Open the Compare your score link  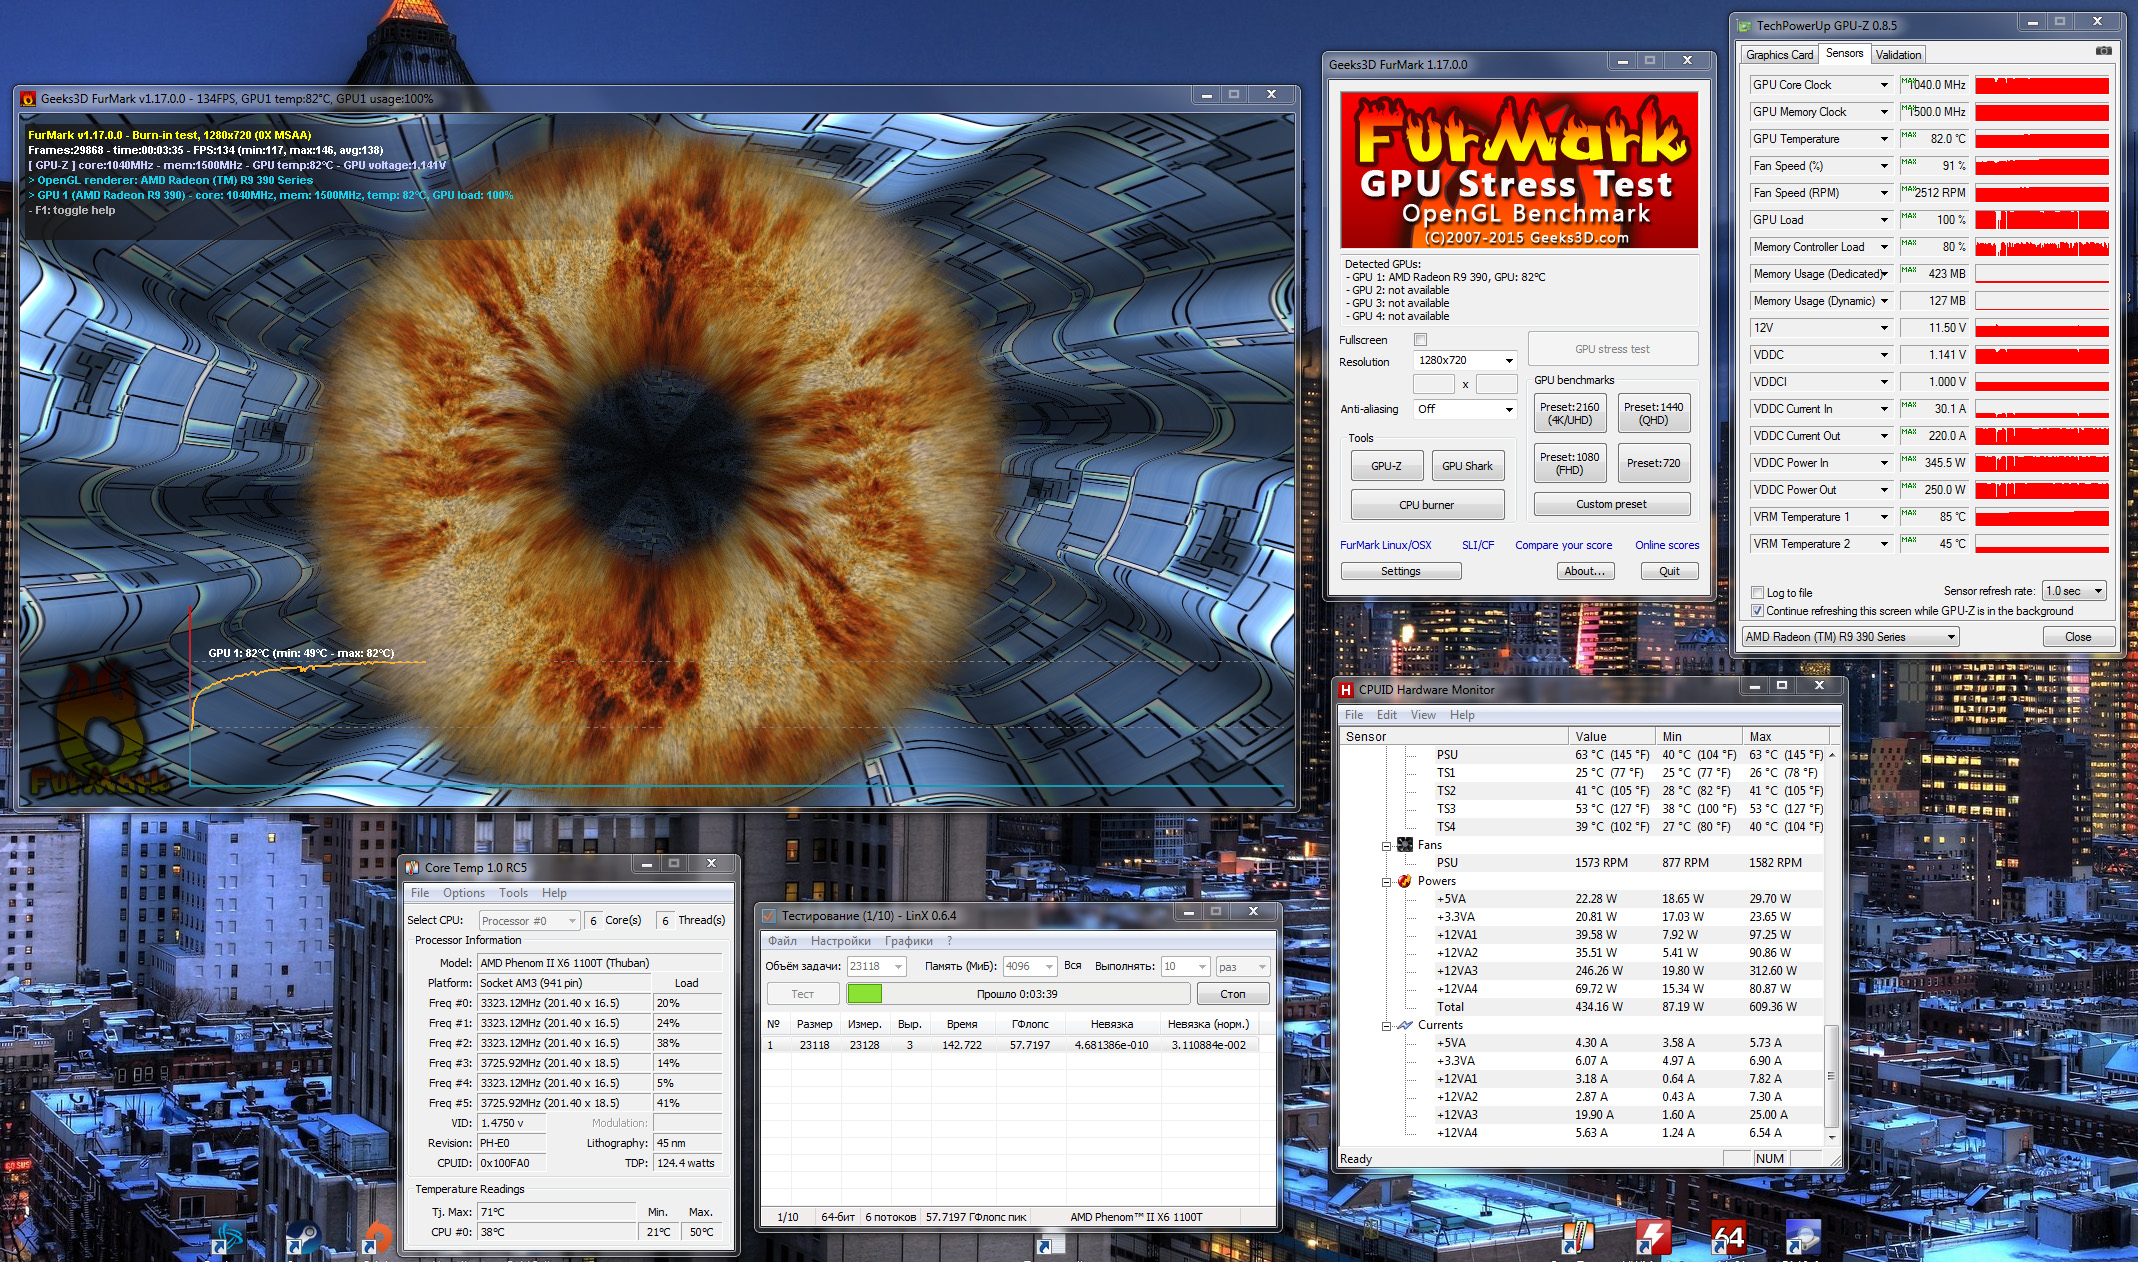(x=1563, y=545)
